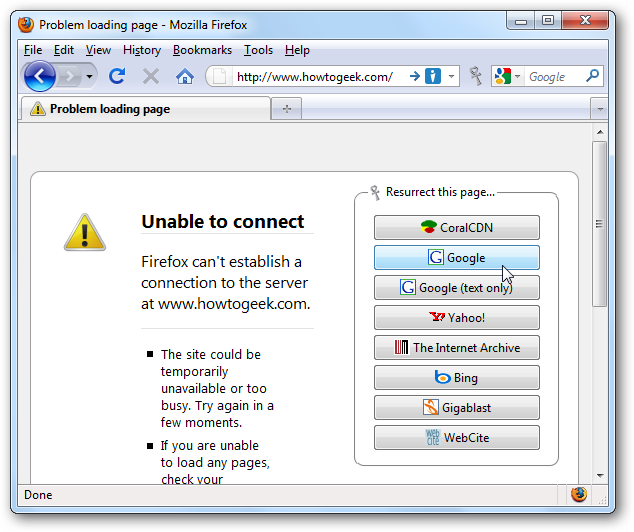634x532 pixels.
Task: Open the Edit menu
Action: coord(63,50)
